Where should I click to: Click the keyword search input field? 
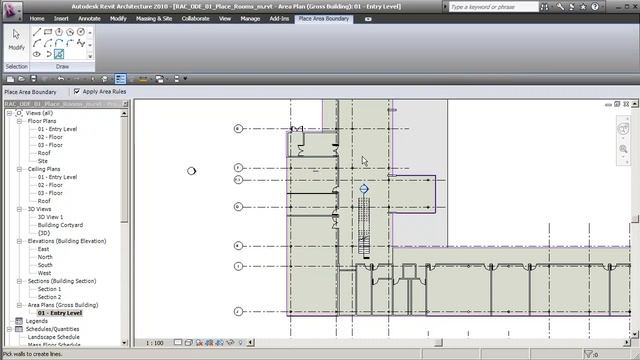click(x=493, y=7)
